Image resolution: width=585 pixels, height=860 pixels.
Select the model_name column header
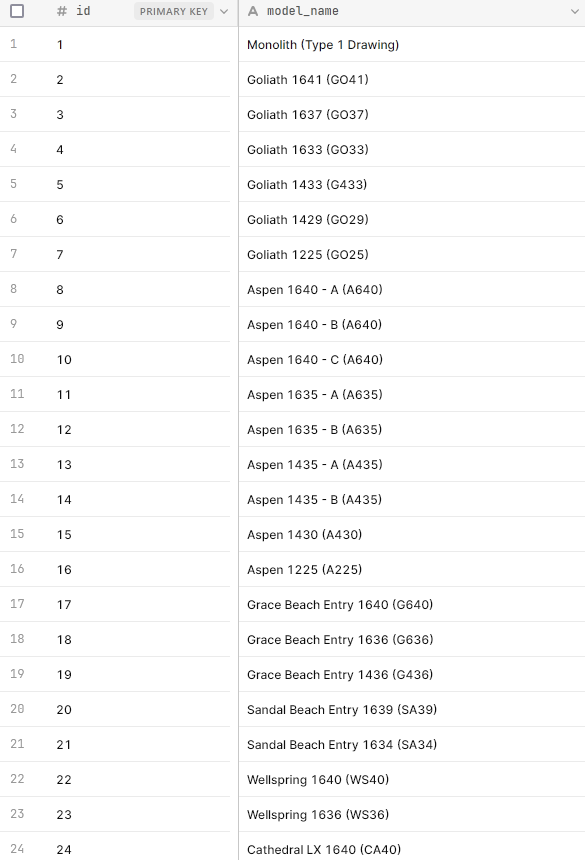coord(412,12)
